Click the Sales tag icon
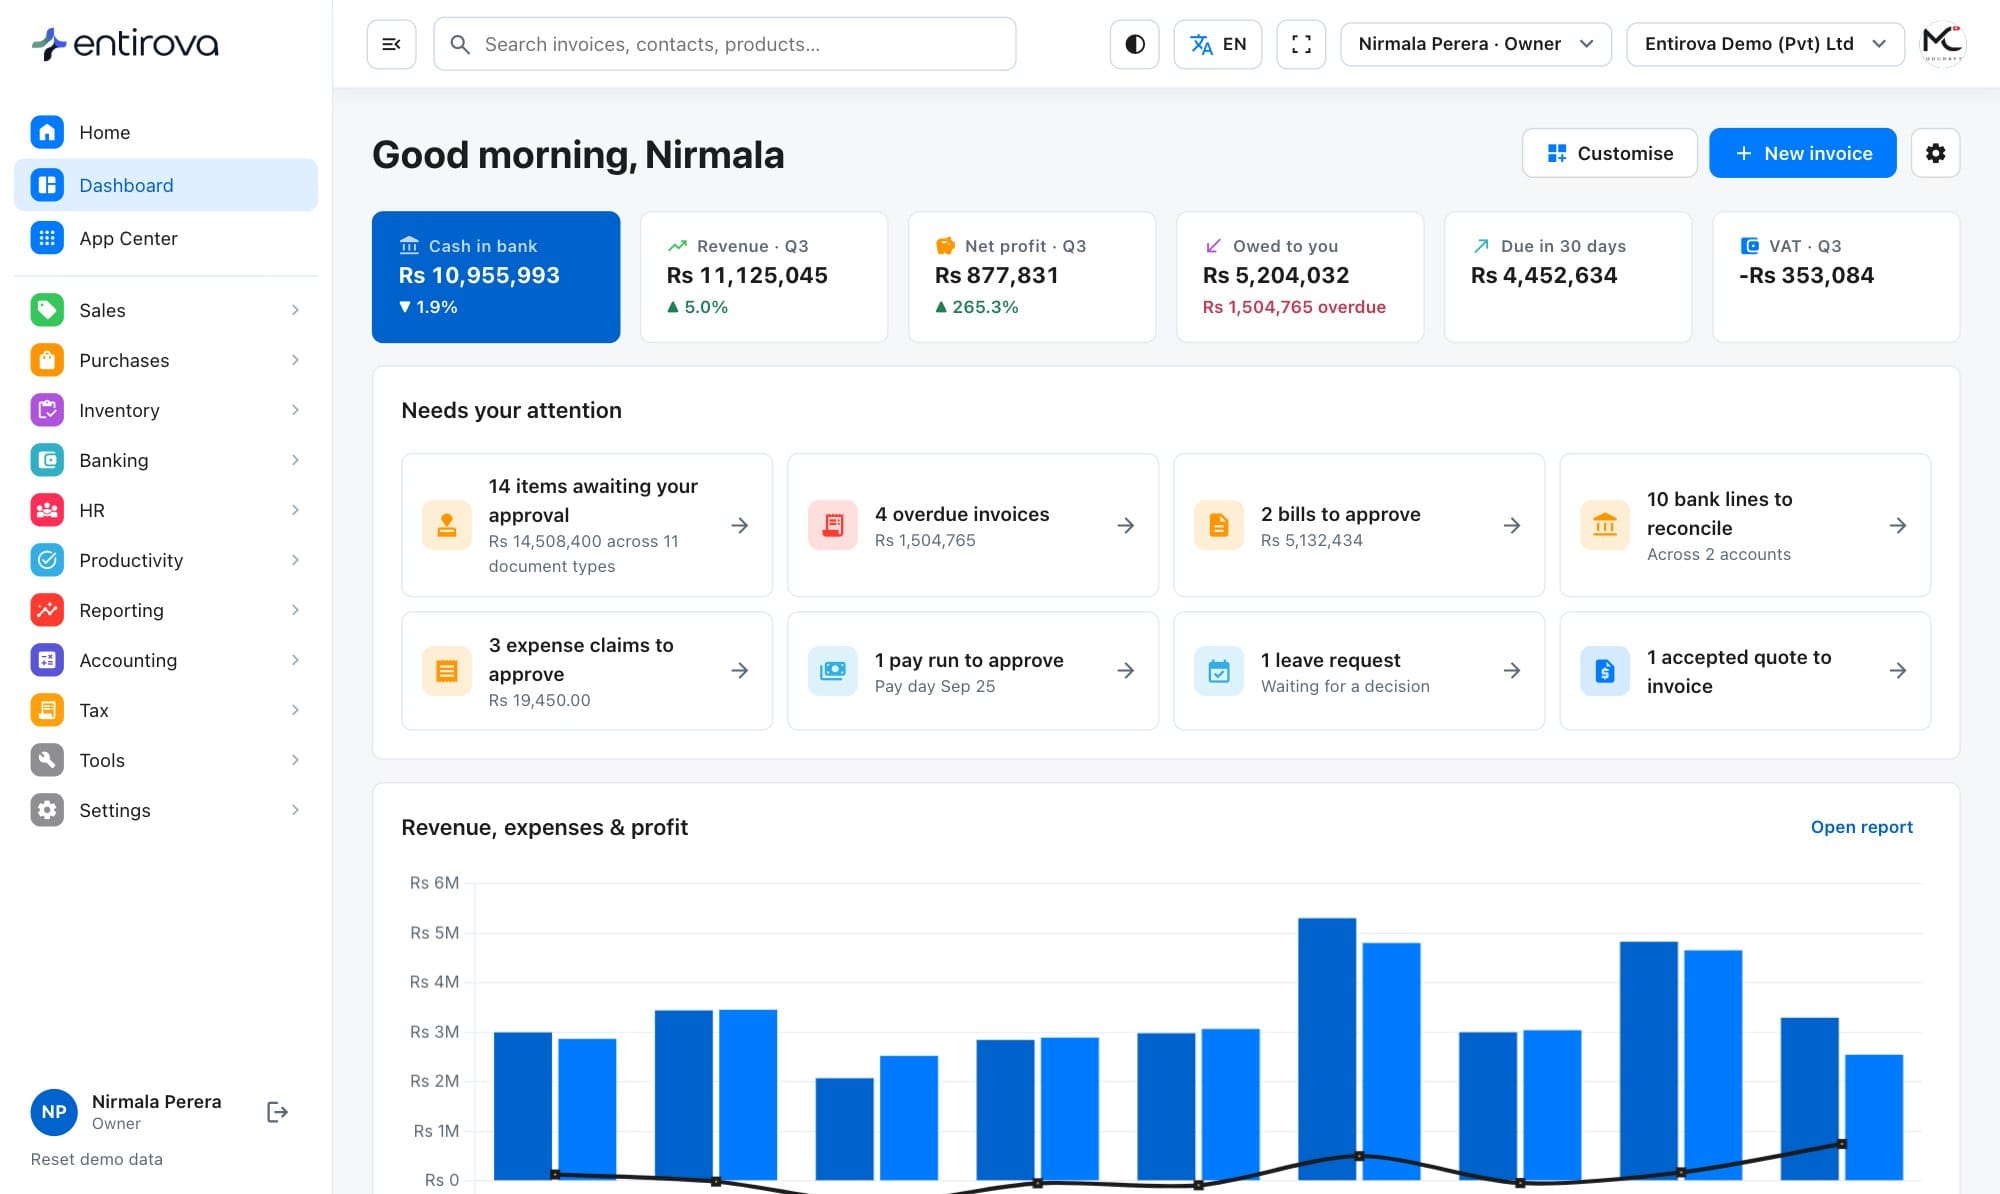The width and height of the screenshot is (2000, 1194). pos(47,310)
